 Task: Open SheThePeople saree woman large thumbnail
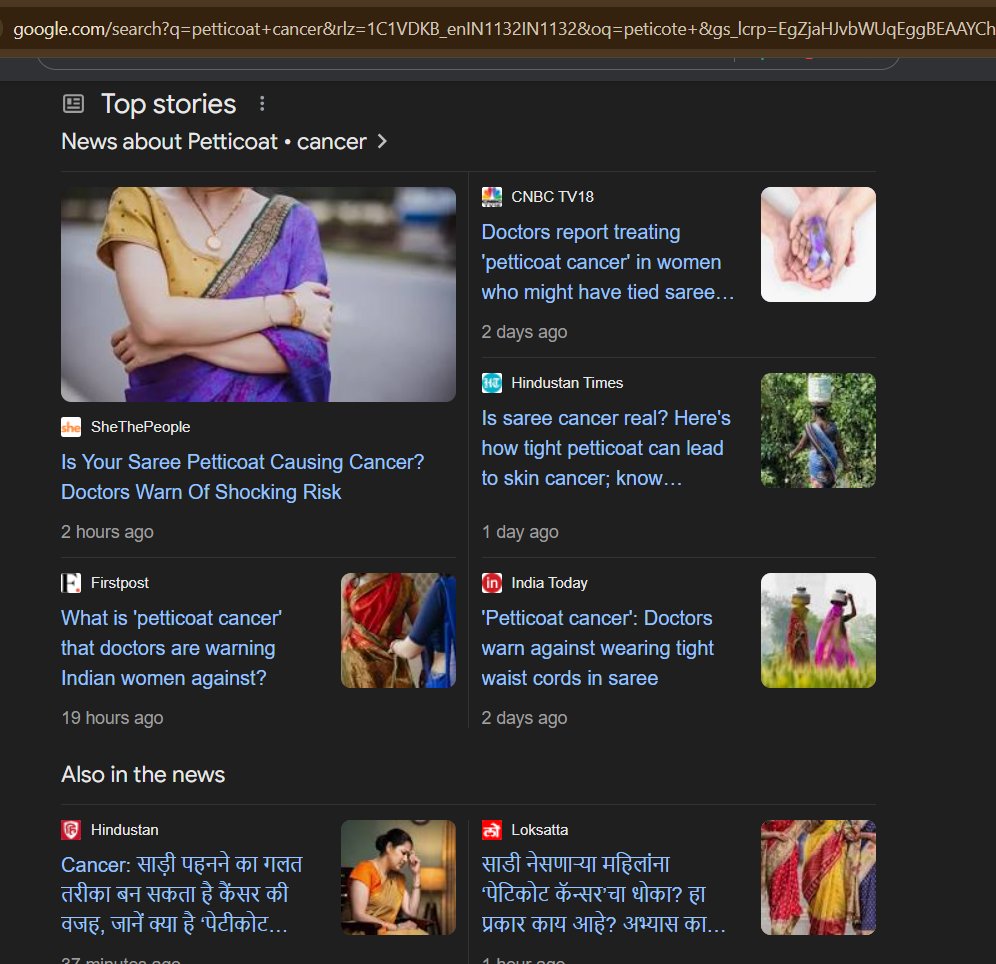[258, 294]
